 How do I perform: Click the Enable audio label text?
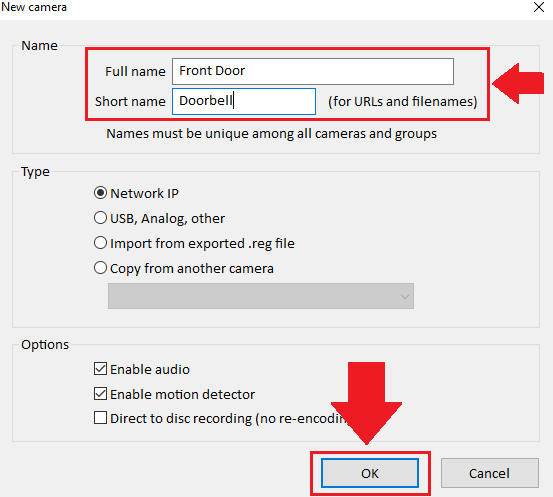pos(150,369)
